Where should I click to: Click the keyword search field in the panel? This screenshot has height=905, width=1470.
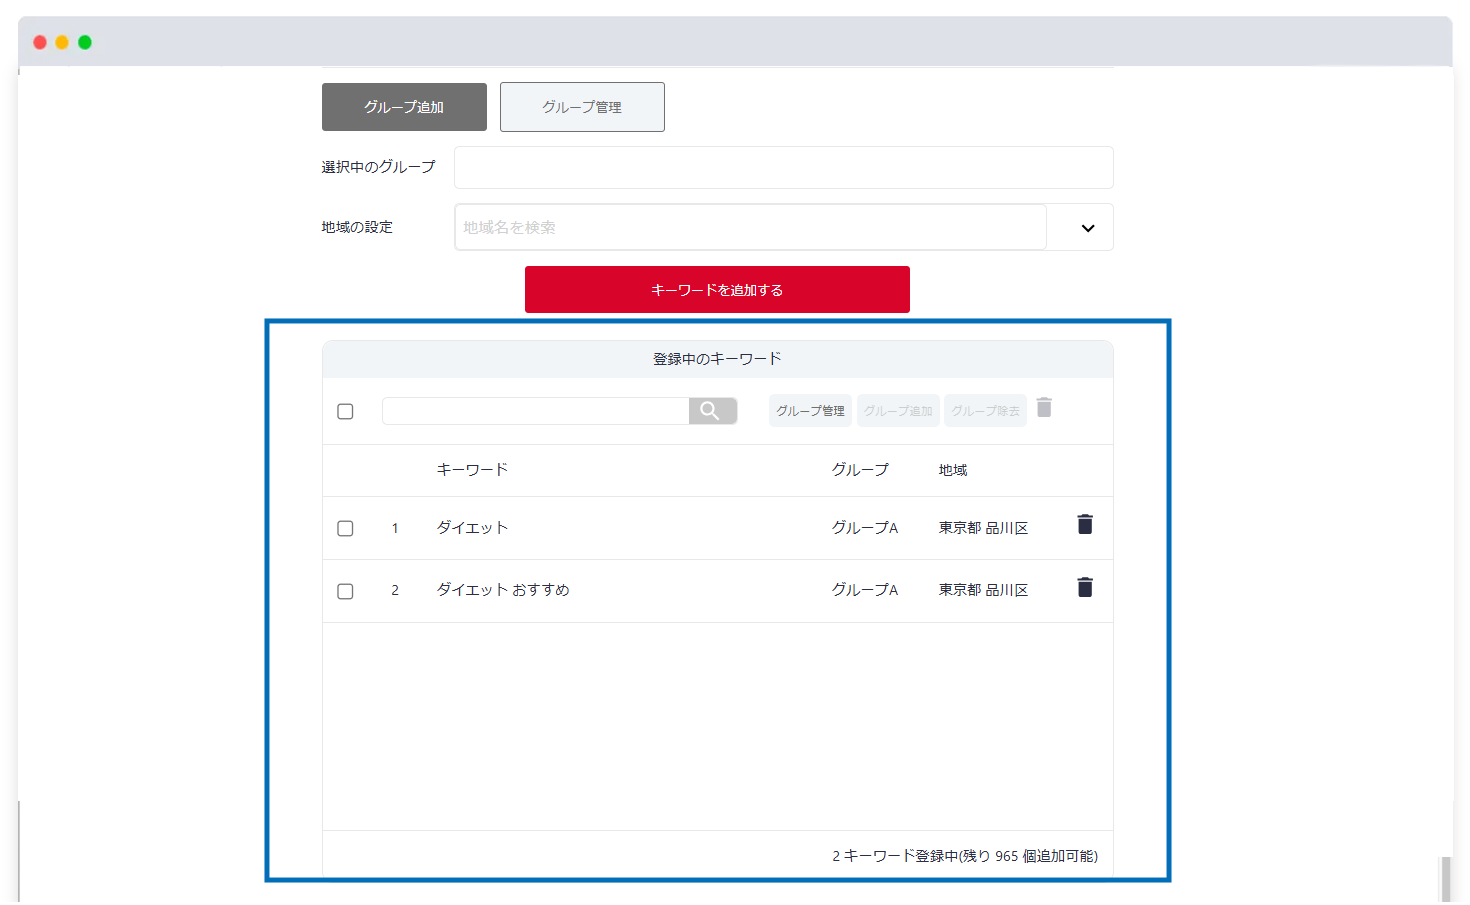[x=535, y=410]
